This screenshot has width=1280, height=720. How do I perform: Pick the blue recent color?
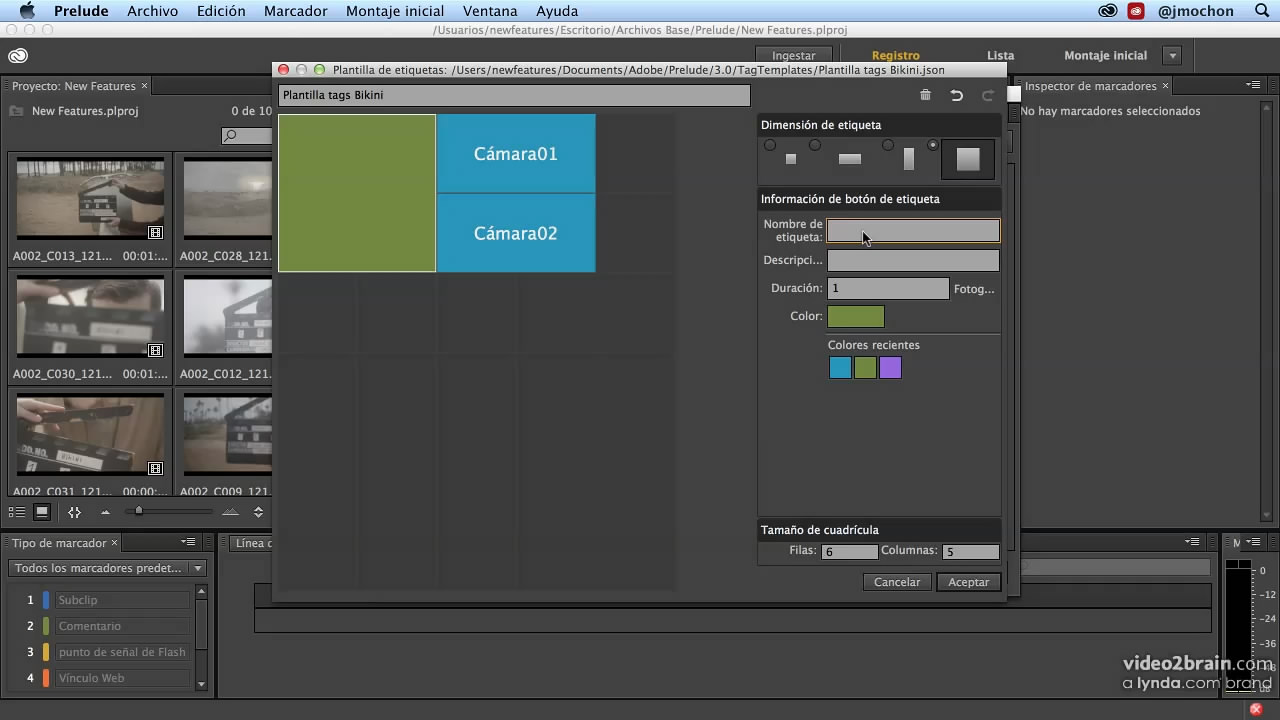(840, 368)
